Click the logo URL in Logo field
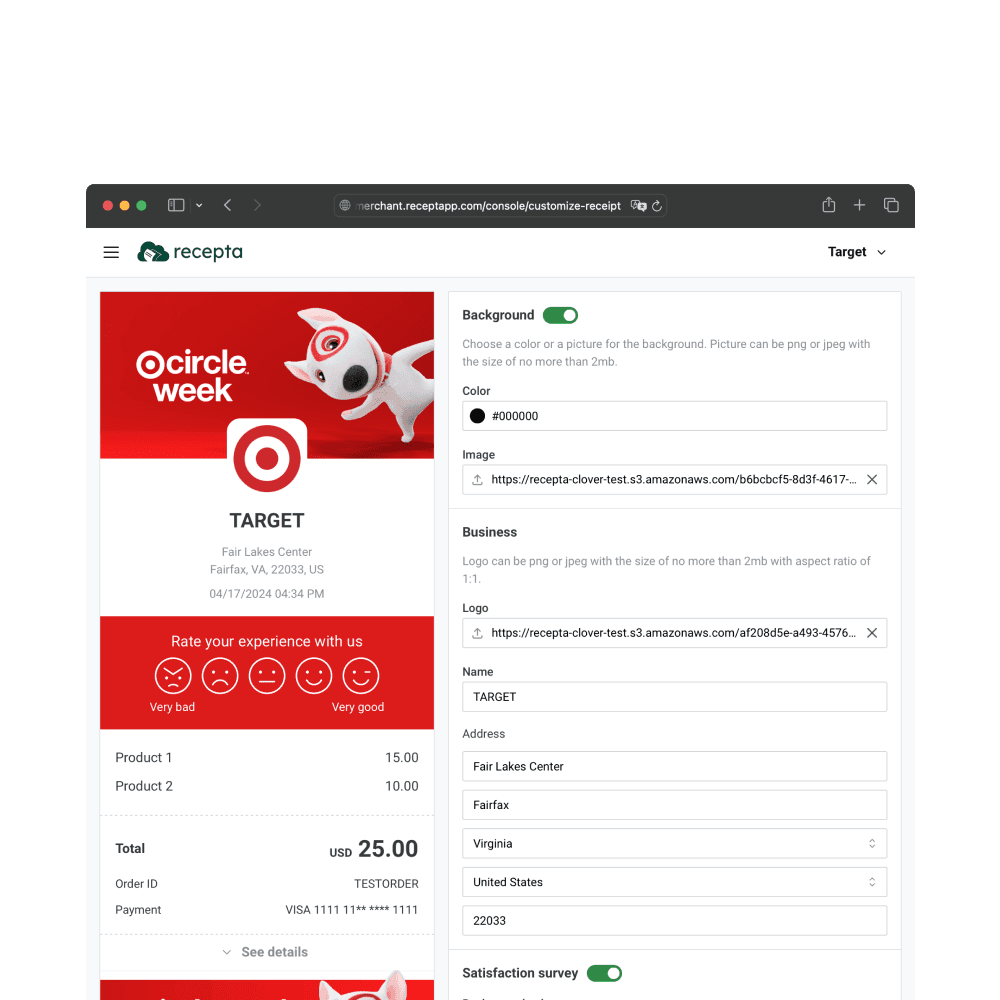This screenshot has height=1000, width=1000. click(x=673, y=633)
